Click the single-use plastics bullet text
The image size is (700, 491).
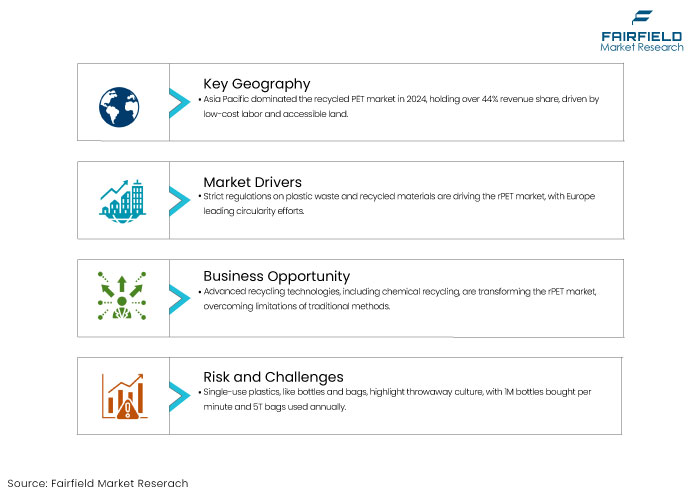tap(395, 399)
